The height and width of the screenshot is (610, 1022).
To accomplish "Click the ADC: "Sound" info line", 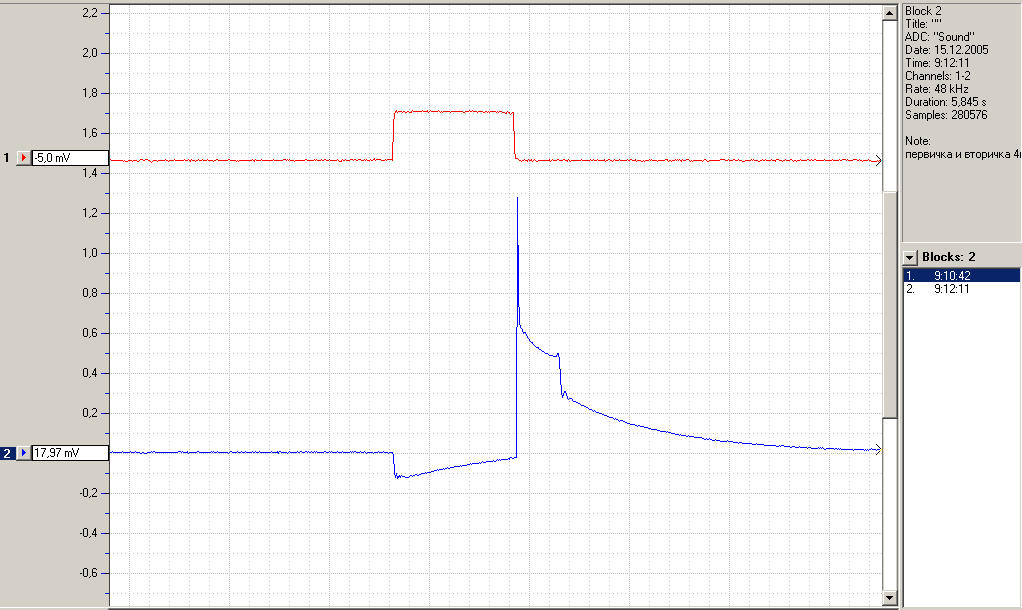I will [939, 37].
